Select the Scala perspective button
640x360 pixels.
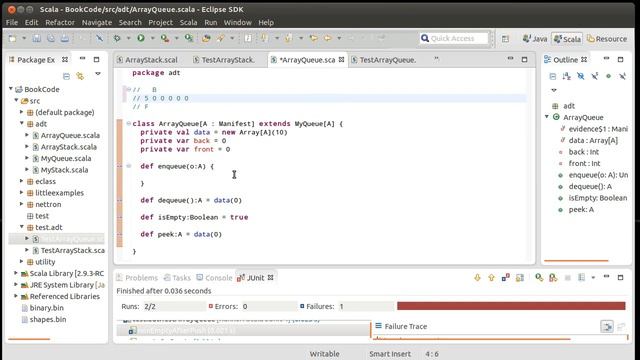pos(567,39)
